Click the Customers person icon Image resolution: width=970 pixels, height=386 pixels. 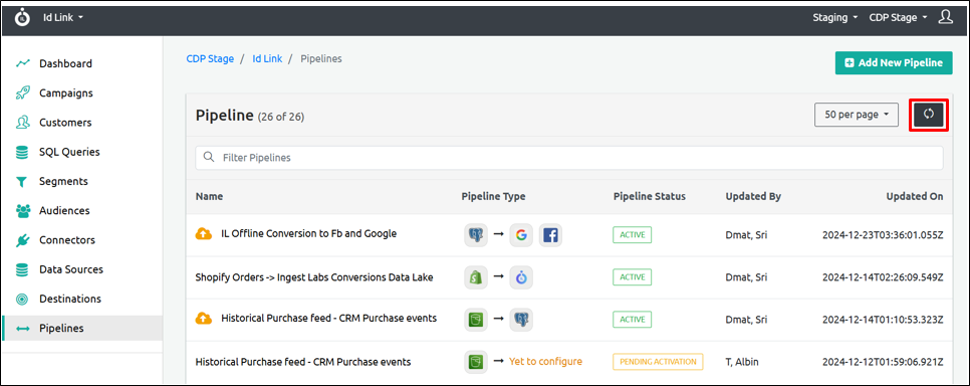[x=23, y=122]
